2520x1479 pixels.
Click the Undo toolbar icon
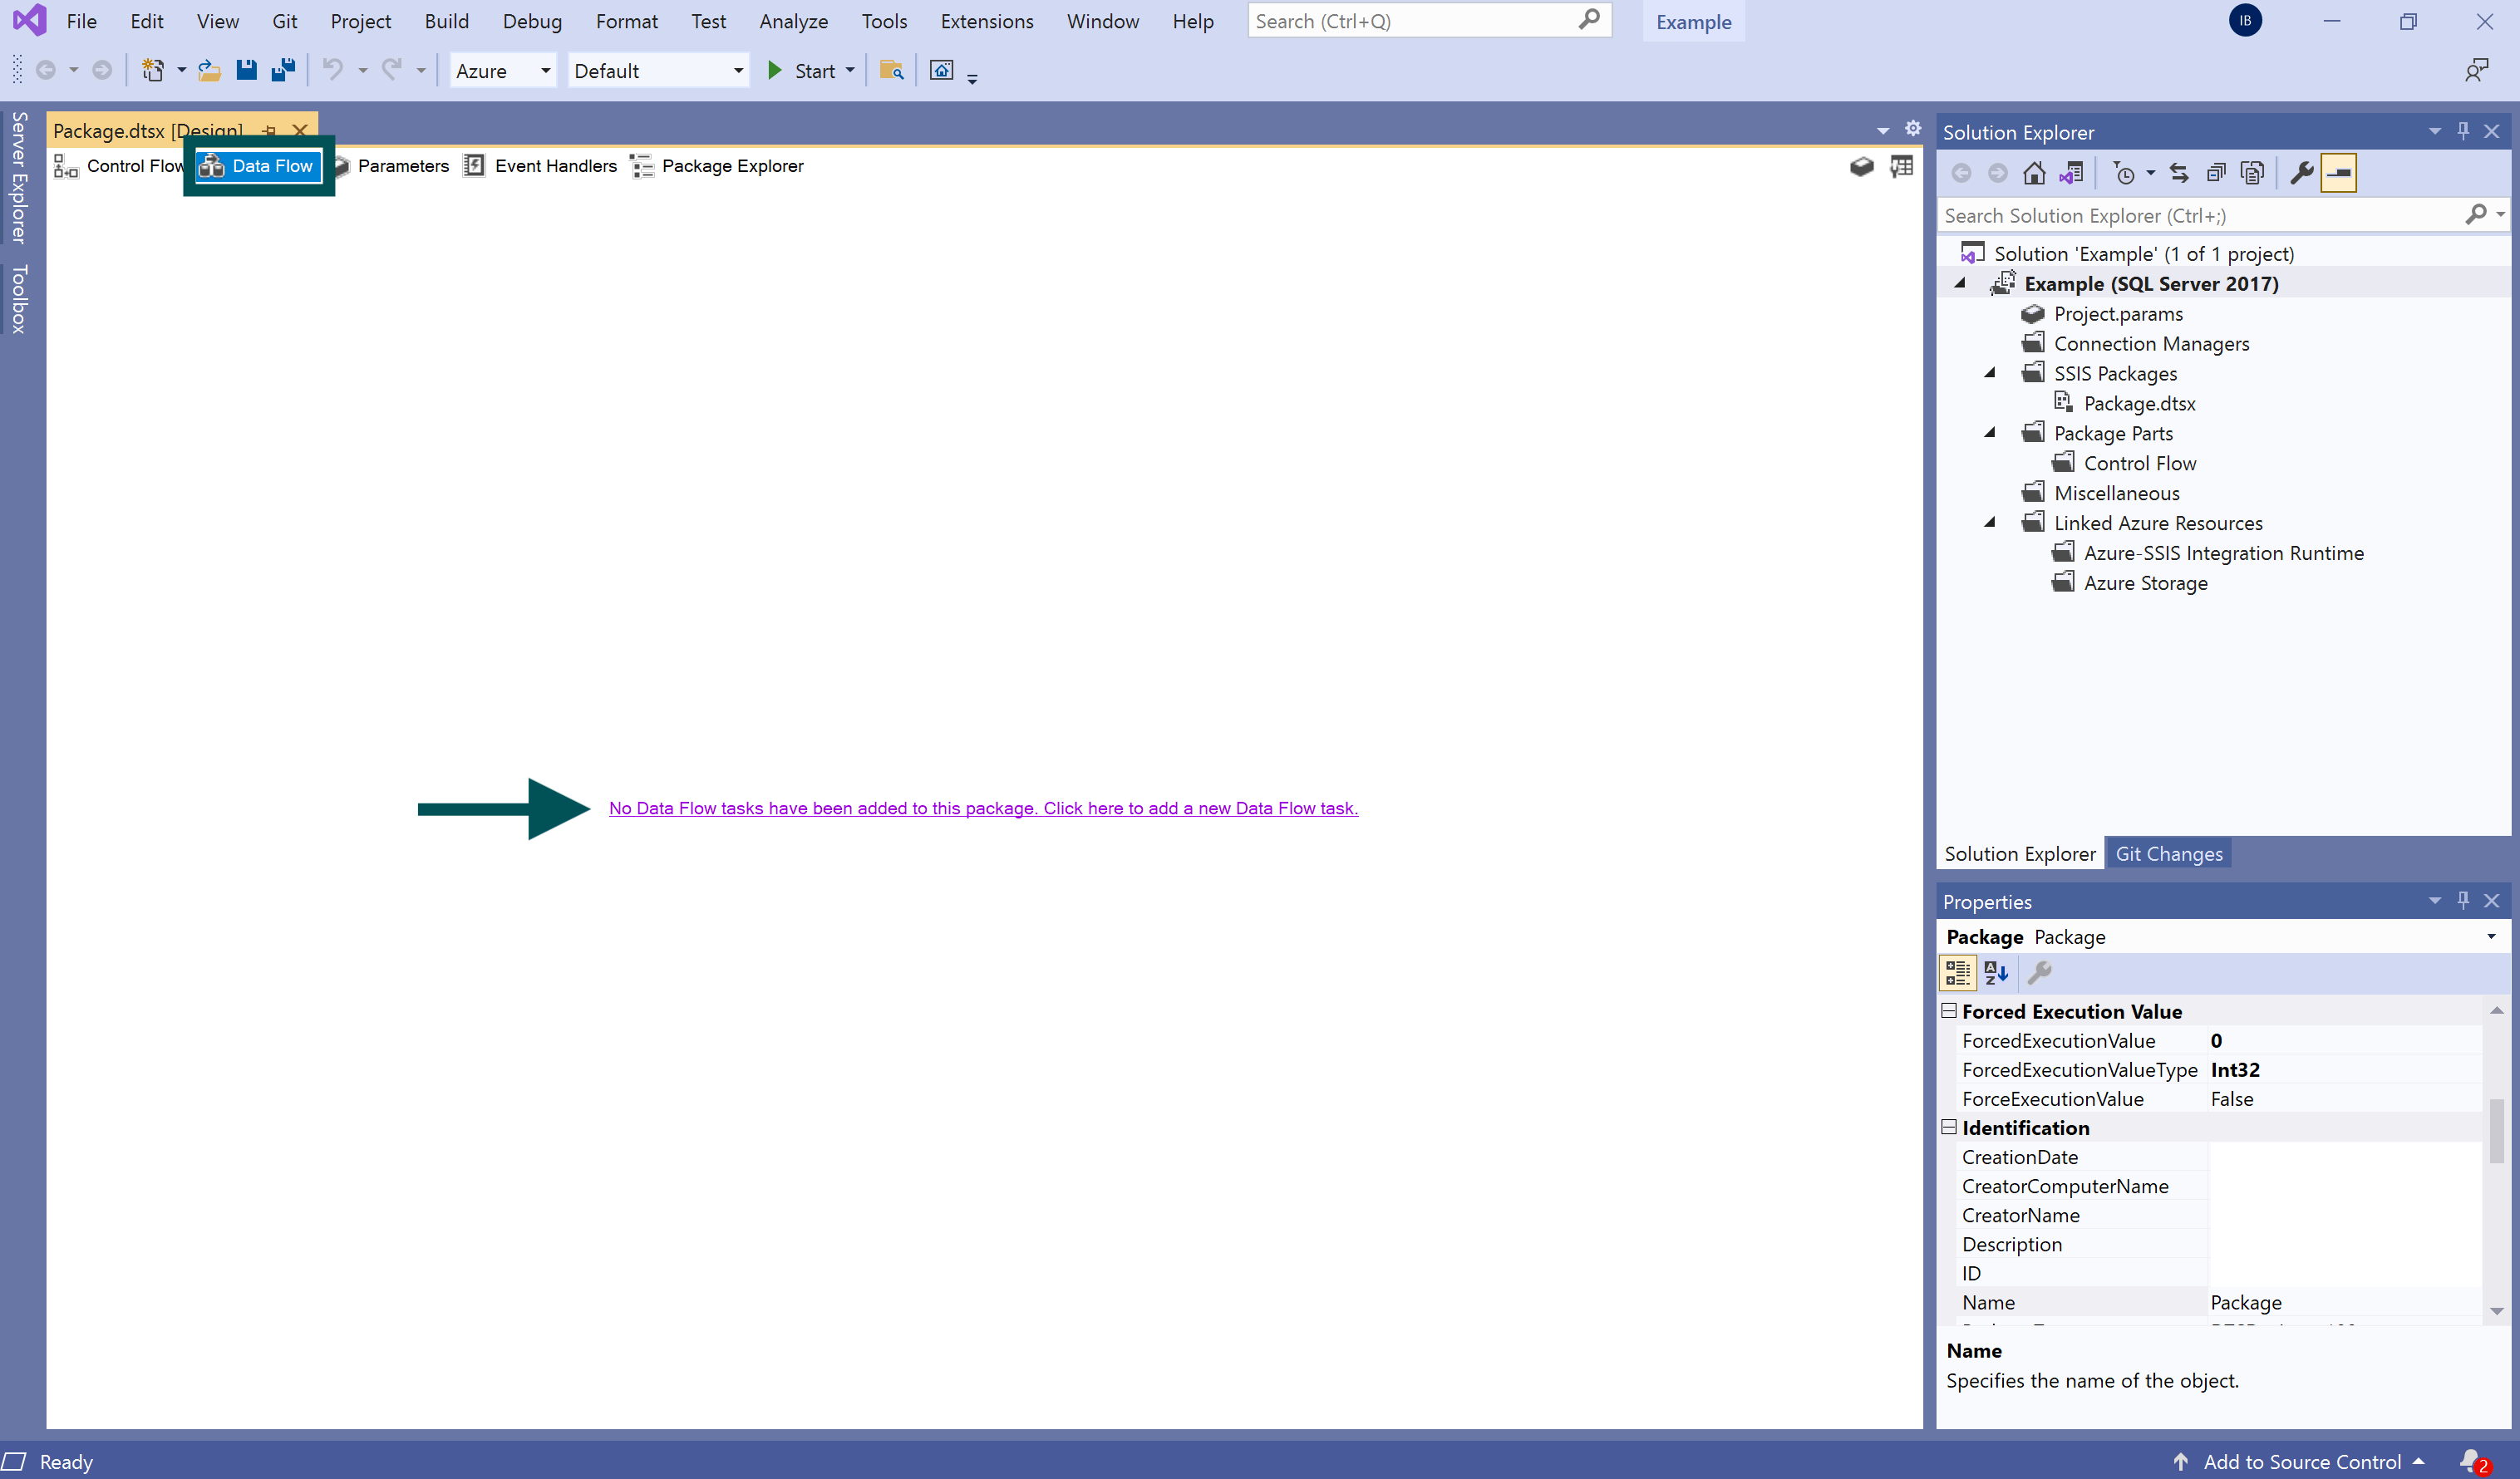pos(333,70)
